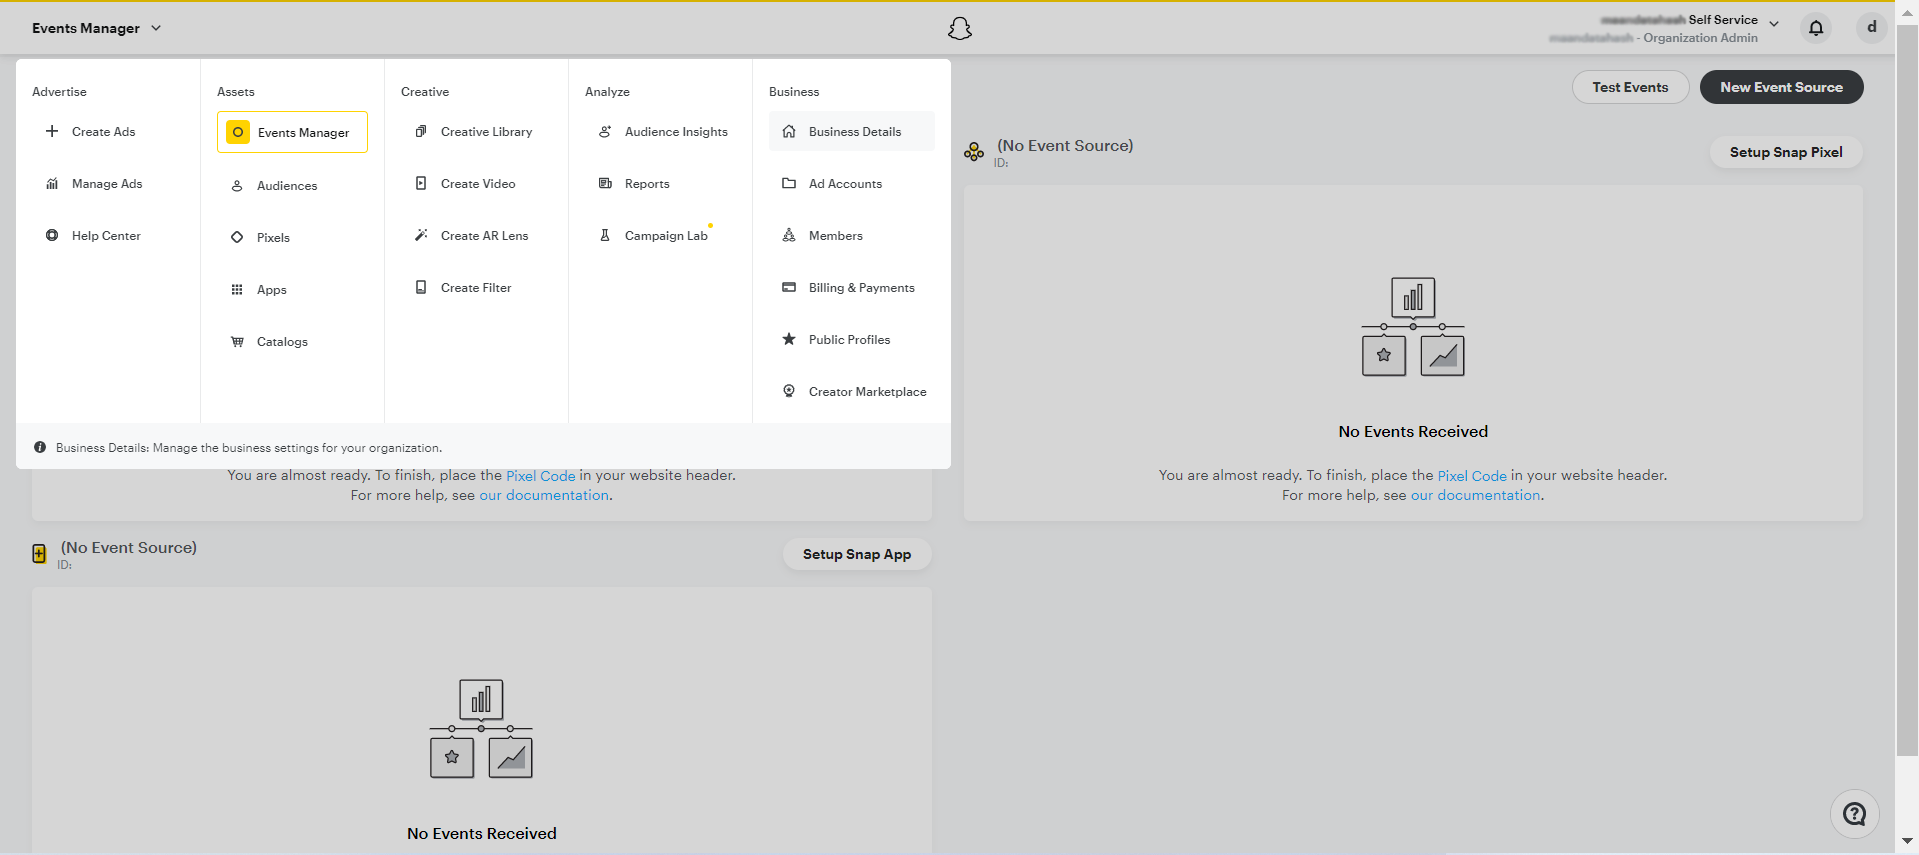Image resolution: width=1919 pixels, height=855 pixels.
Task: Click the vertical page scrollbar thumb
Action: pyautogui.click(x=1907, y=390)
